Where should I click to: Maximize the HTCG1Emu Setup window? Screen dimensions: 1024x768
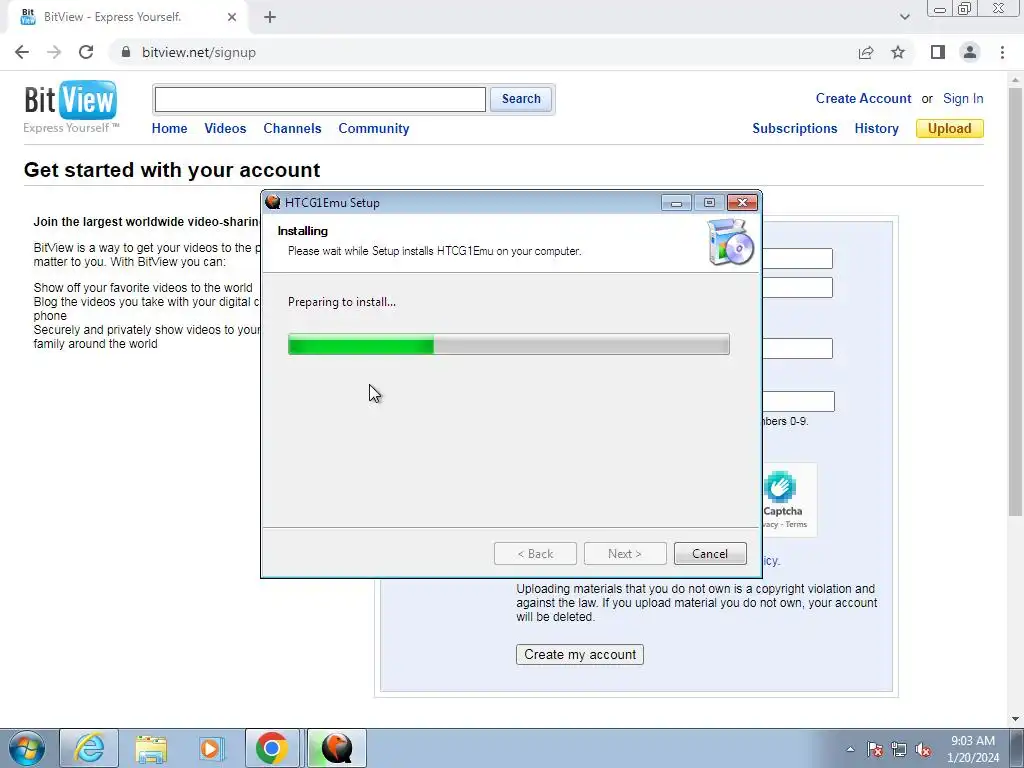tap(709, 203)
